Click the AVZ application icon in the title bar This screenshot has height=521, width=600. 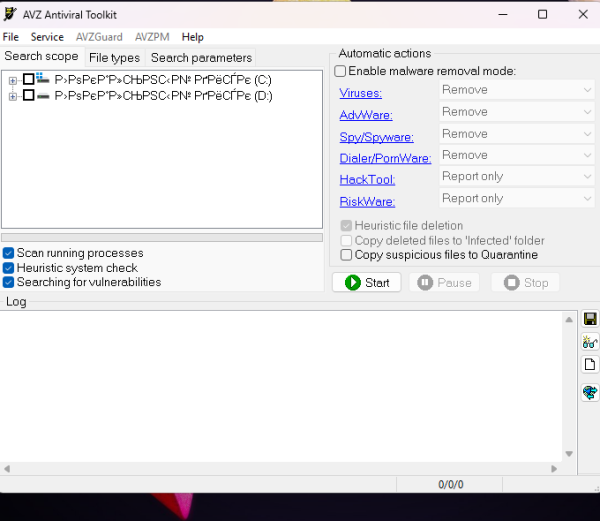coord(10,14)
